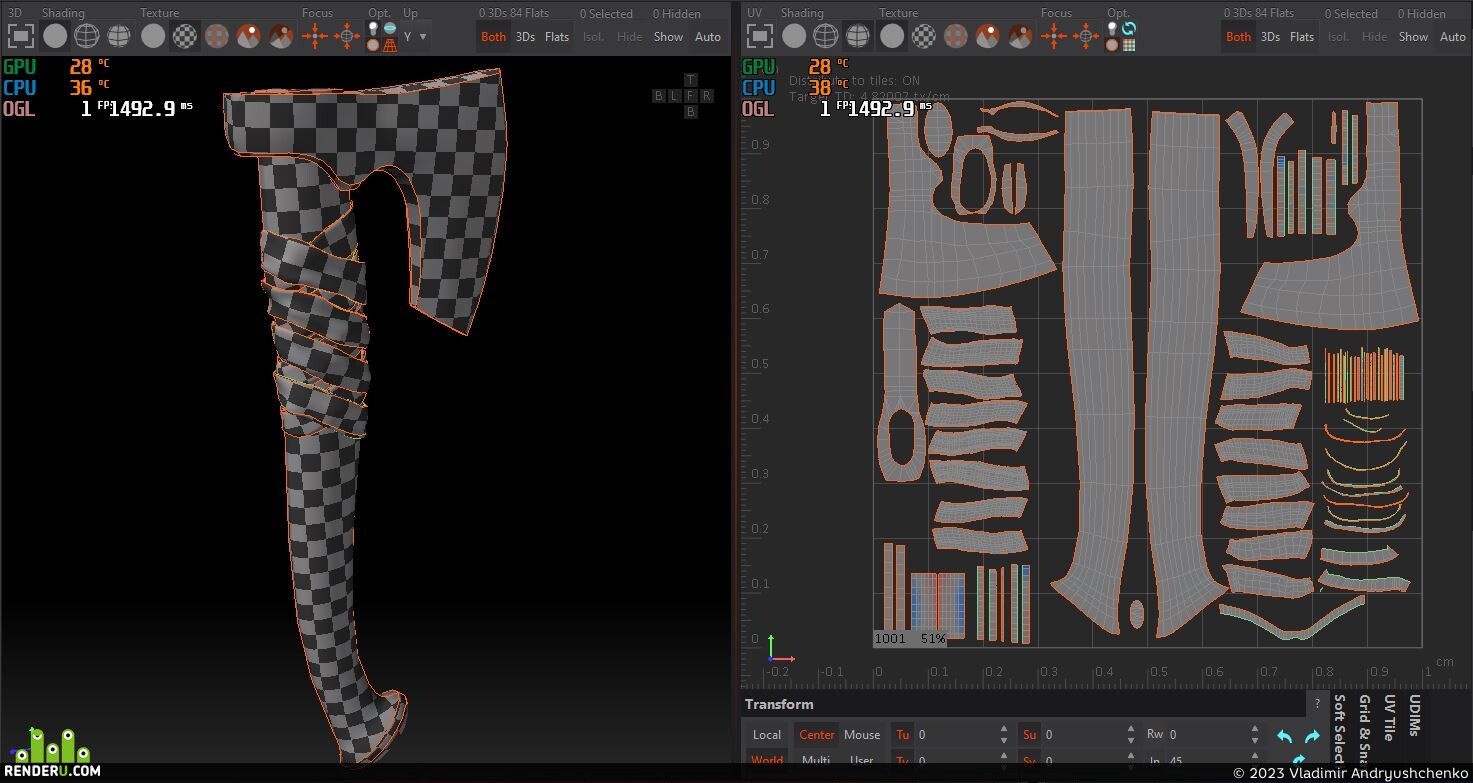1473x783 pixels.
Task: Select wireframe sphere shading in the 3D viewport
Action: point(87,37)
